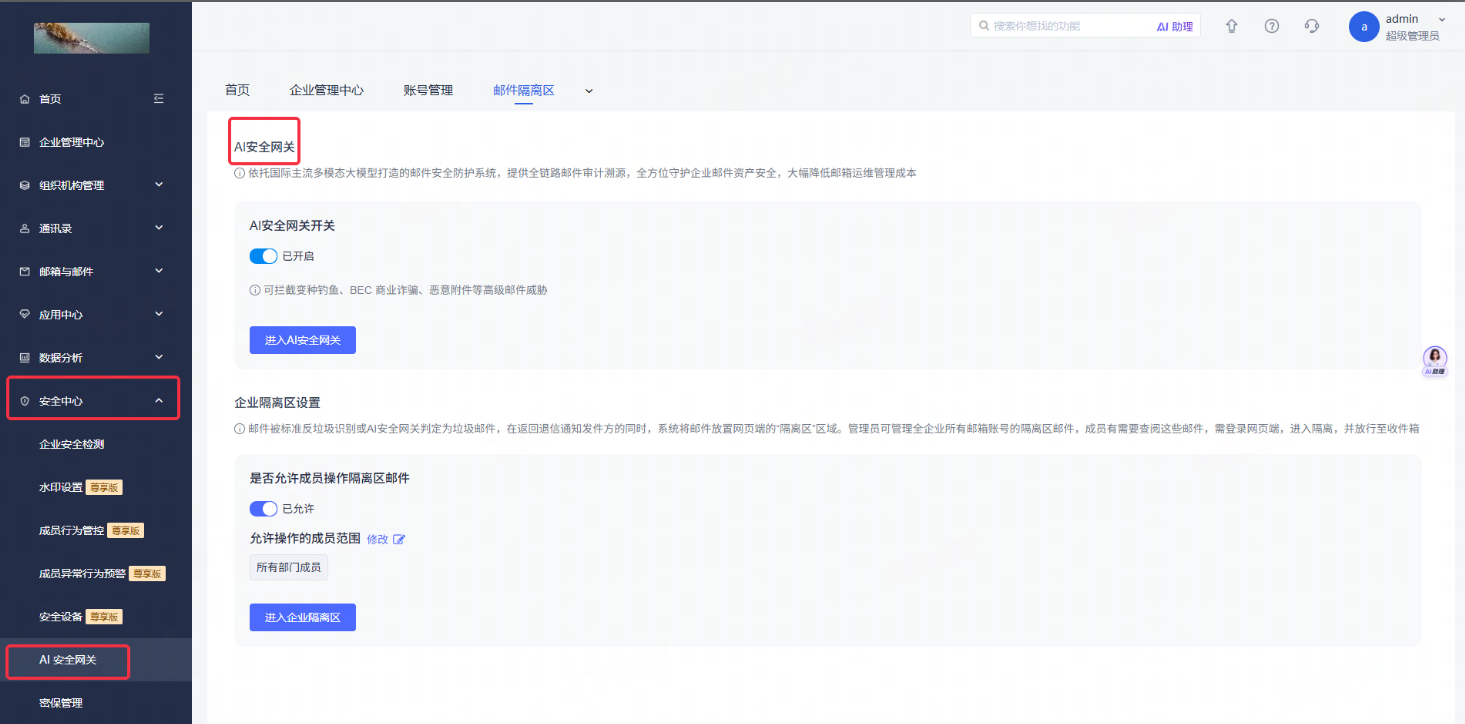Collapse the sidebar using the menu fold icon
Viewport: 1465px width, 724px height.
[158, 99]
